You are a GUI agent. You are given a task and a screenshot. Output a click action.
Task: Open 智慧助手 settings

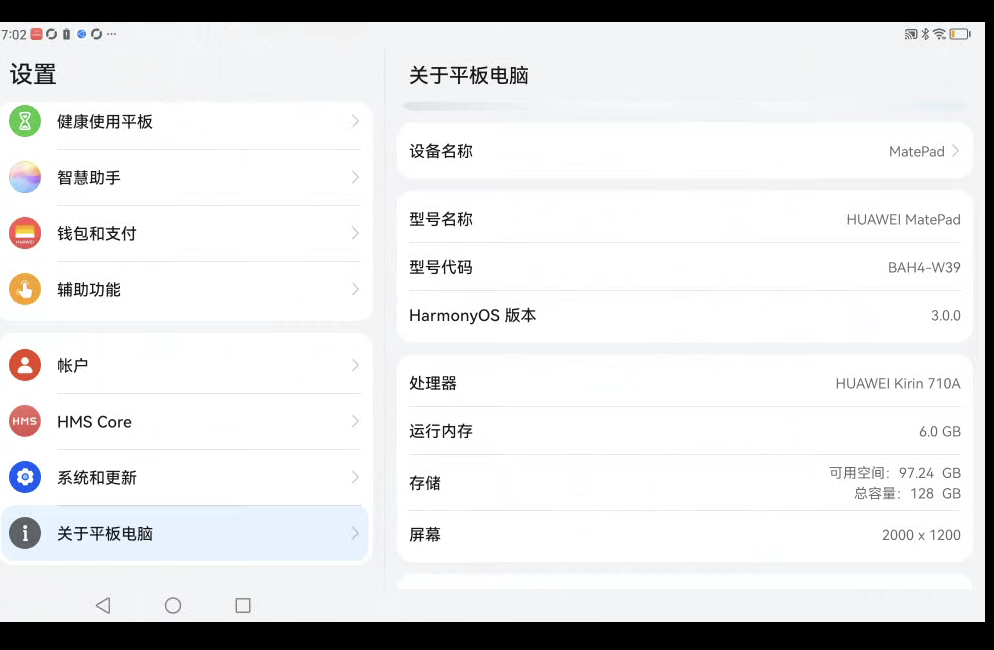point(185,177)
